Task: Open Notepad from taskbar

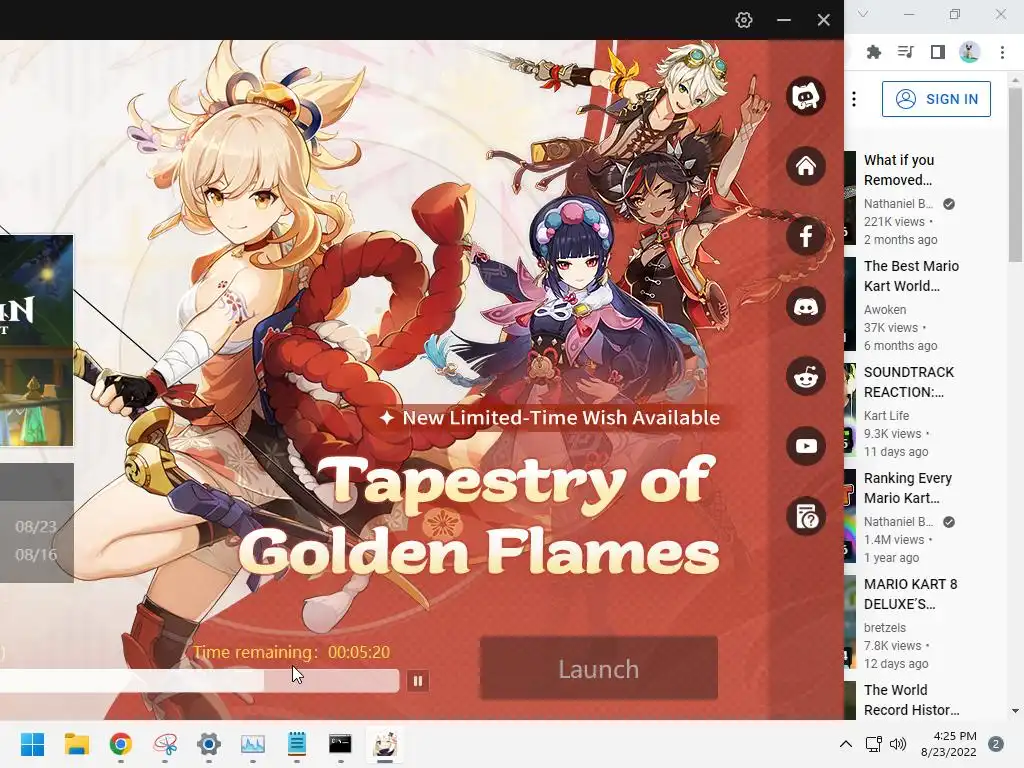Action: 296,744
